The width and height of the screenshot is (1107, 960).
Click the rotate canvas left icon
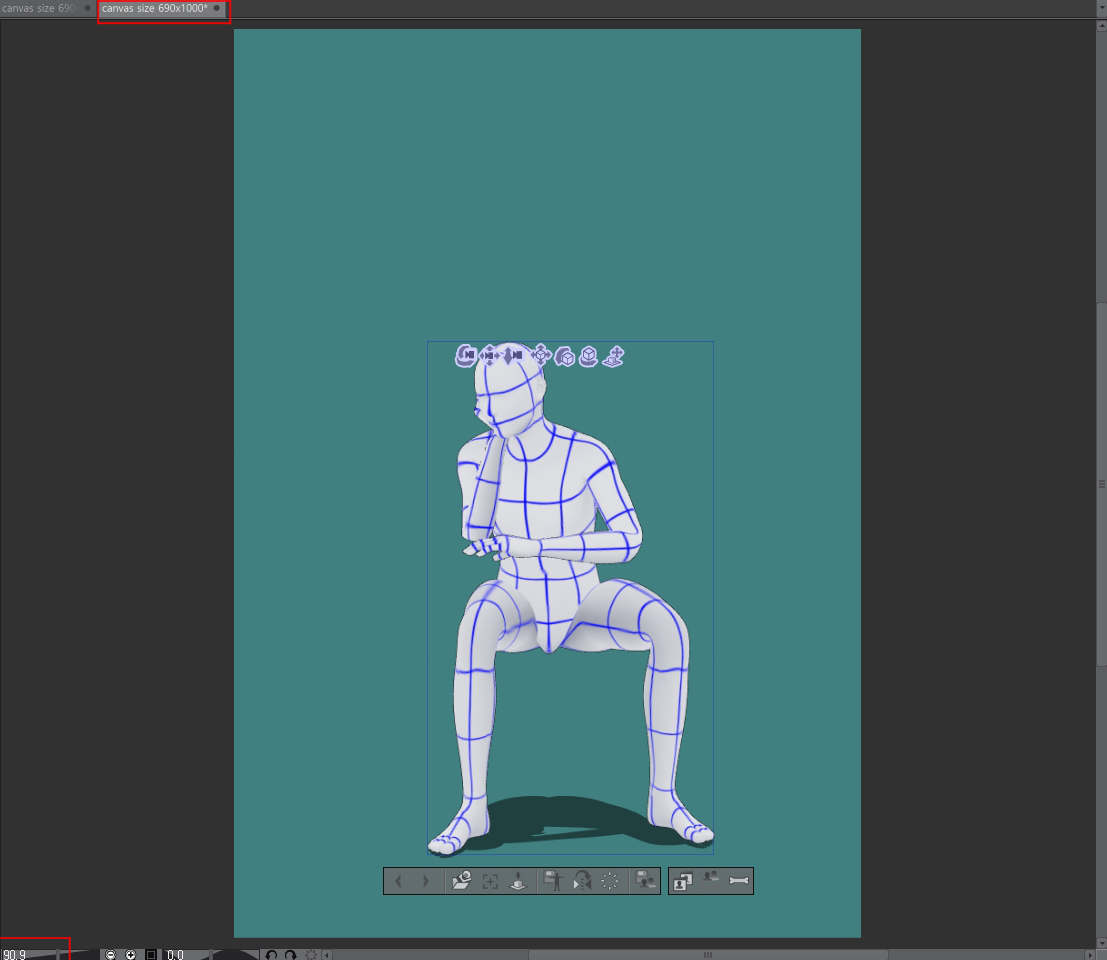[x=270, y=954]
